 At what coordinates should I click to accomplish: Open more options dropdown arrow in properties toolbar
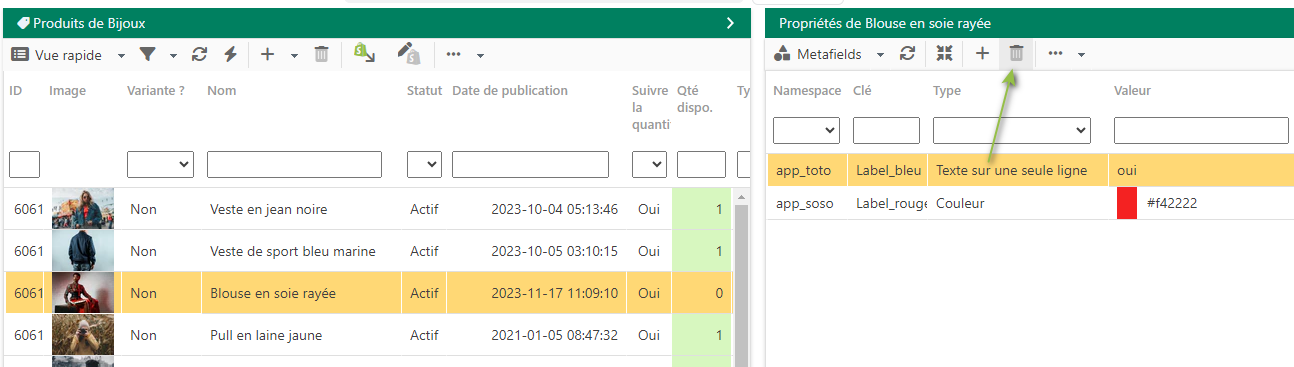click(1081, 55)
